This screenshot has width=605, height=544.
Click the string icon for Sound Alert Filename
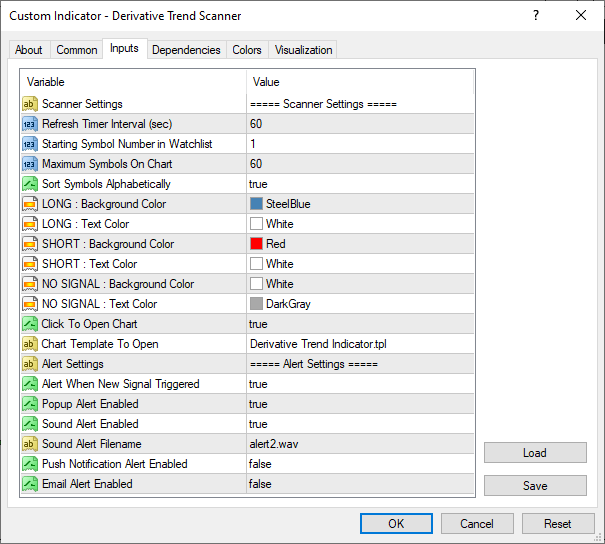(30, 444)
